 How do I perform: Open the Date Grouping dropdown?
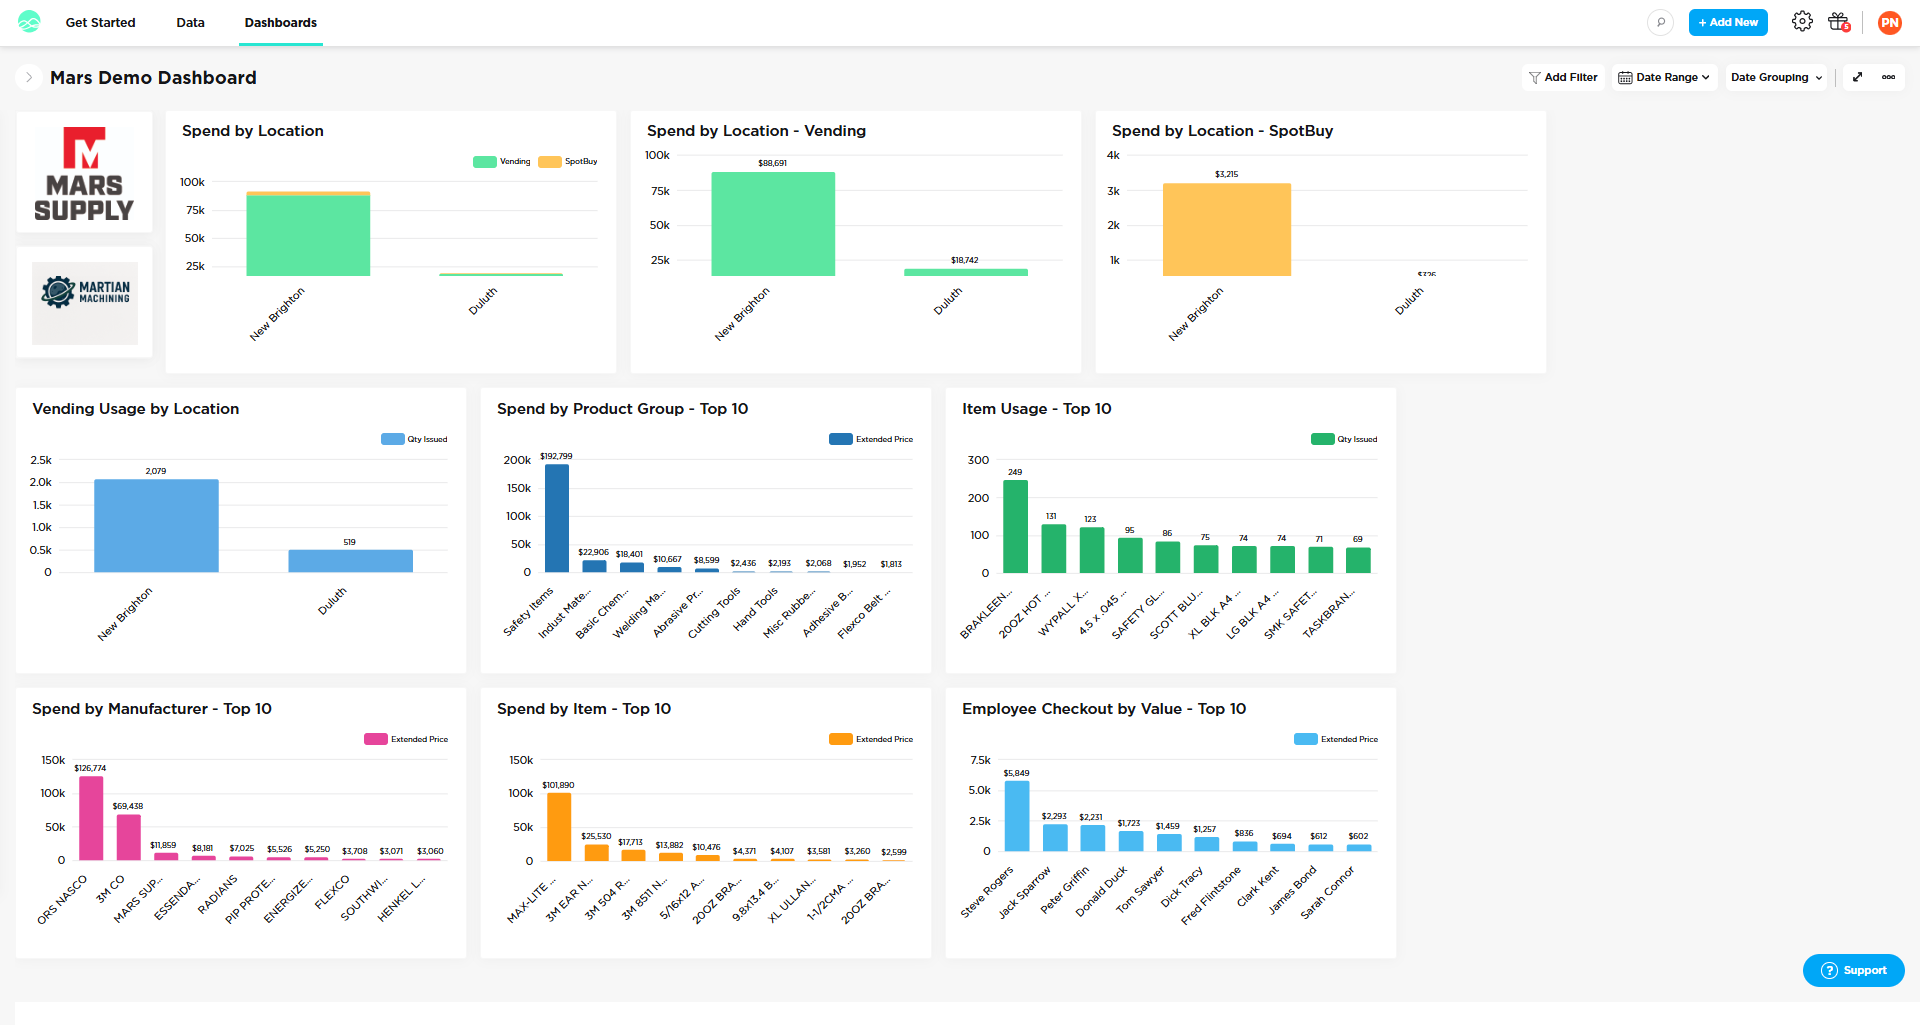tap(1776, 77)
